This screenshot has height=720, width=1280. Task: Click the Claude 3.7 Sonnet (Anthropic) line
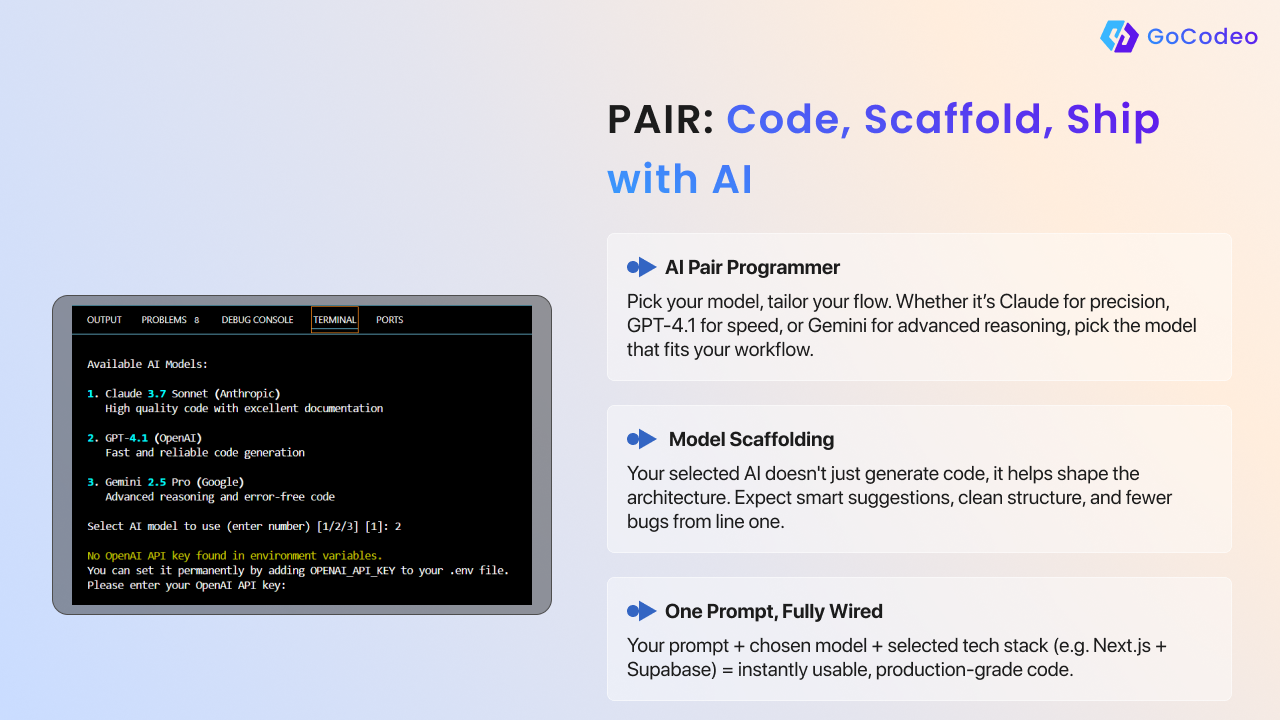(184, 394)
